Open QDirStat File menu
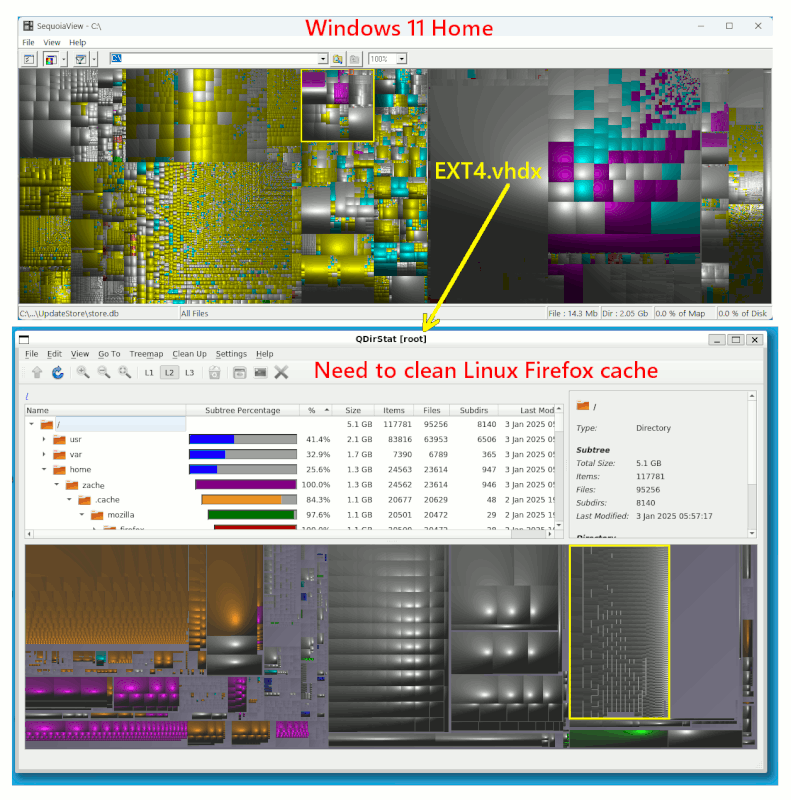 coord(32,354)
